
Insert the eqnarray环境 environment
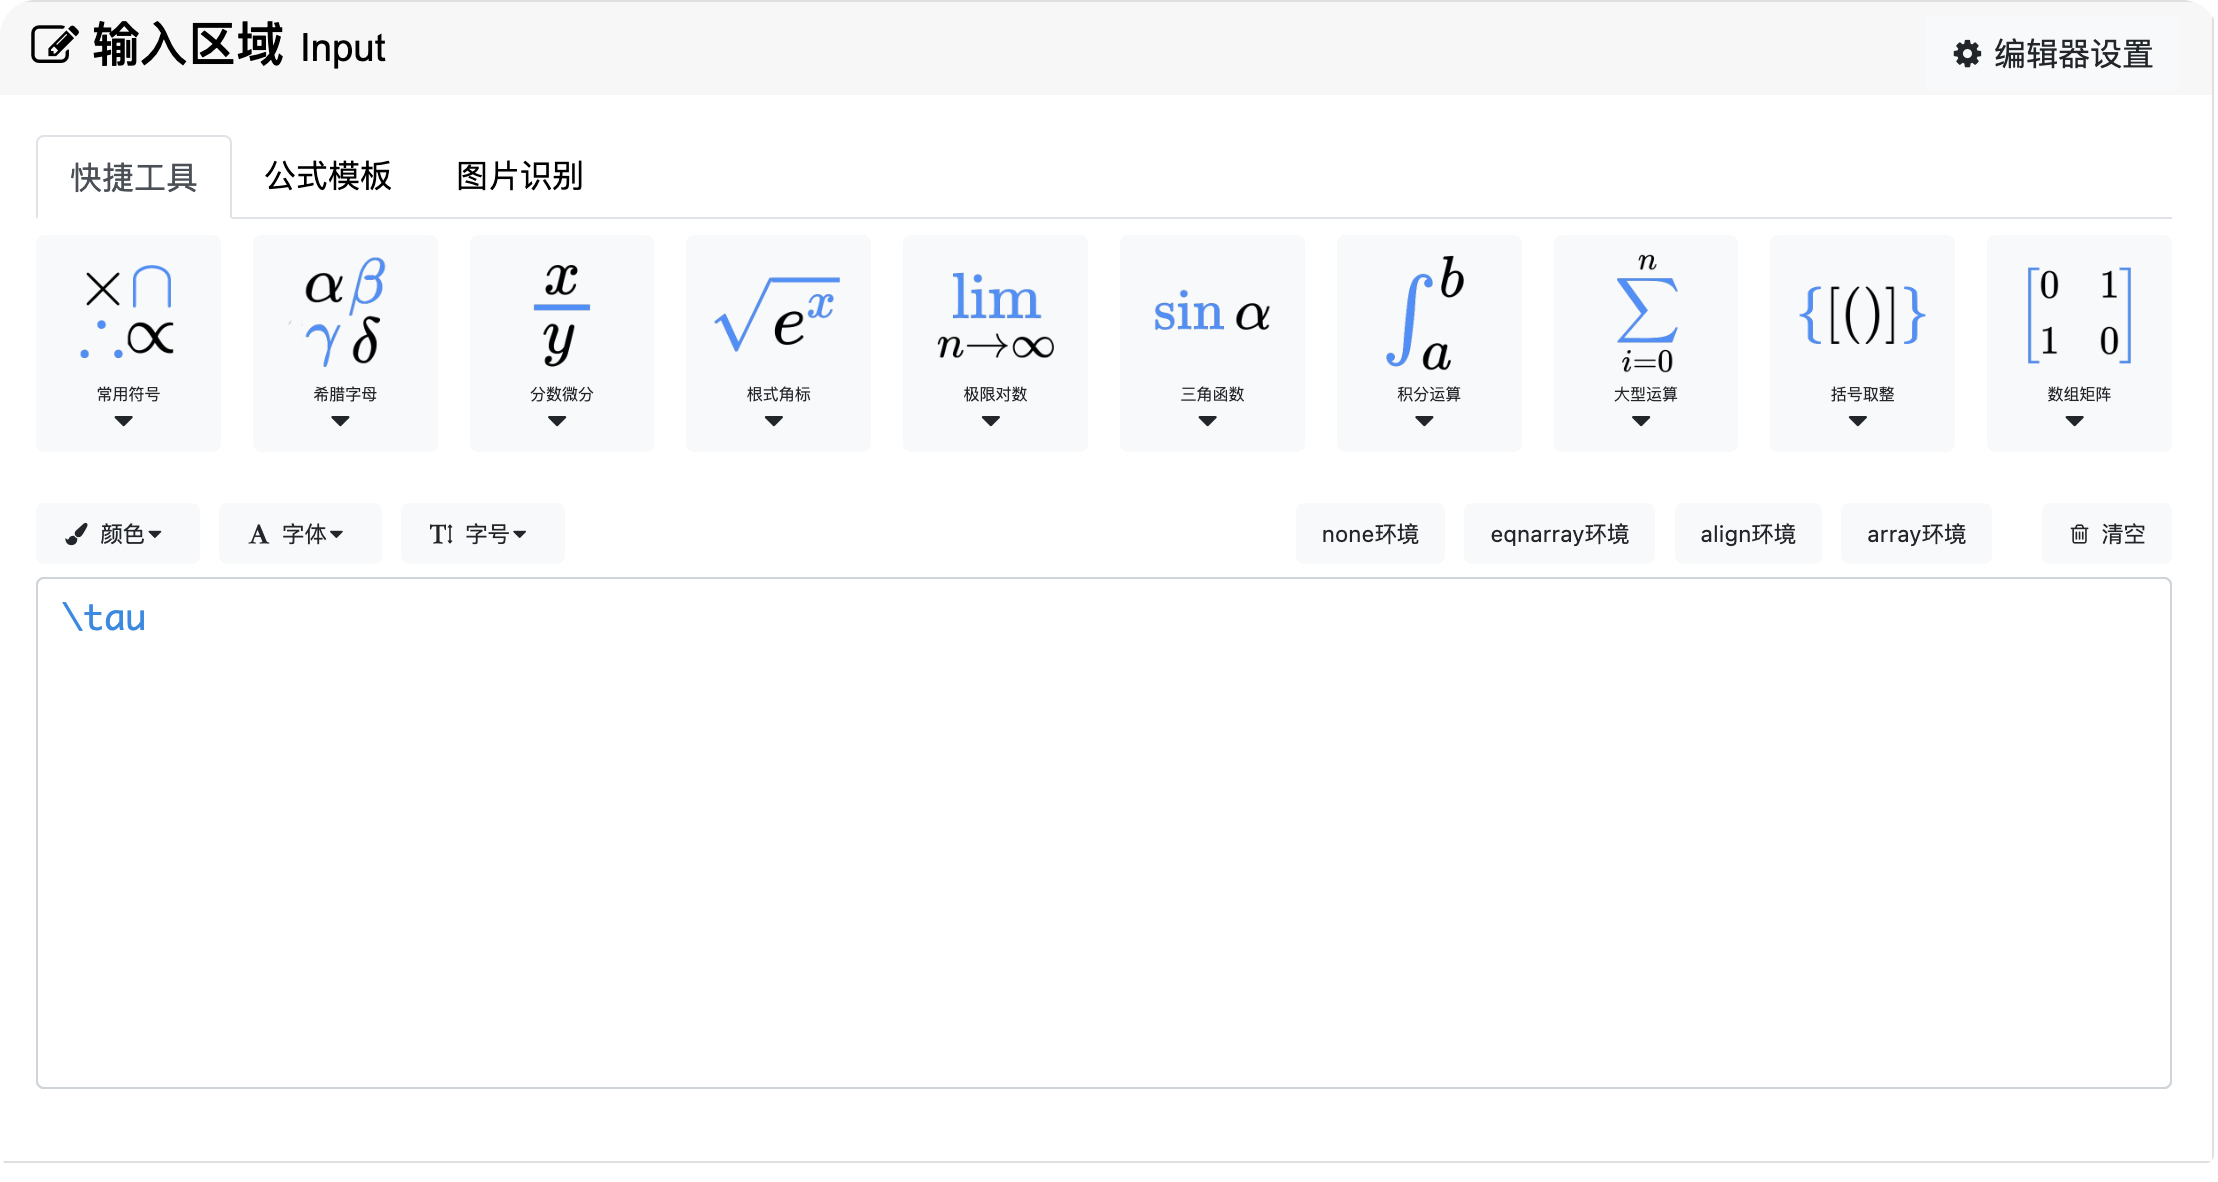click(x=1558, y=534)
